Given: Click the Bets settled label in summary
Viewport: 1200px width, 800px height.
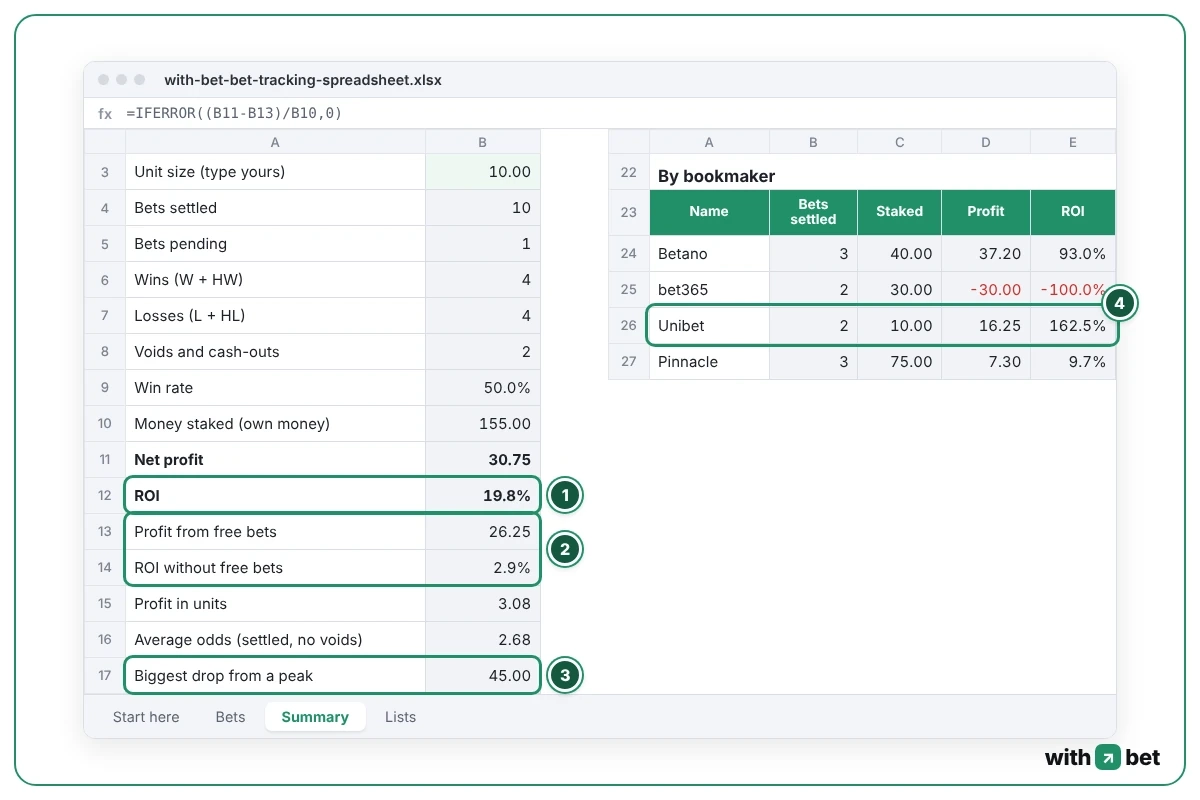Looking at the screenshot, I should click(175, 208).
